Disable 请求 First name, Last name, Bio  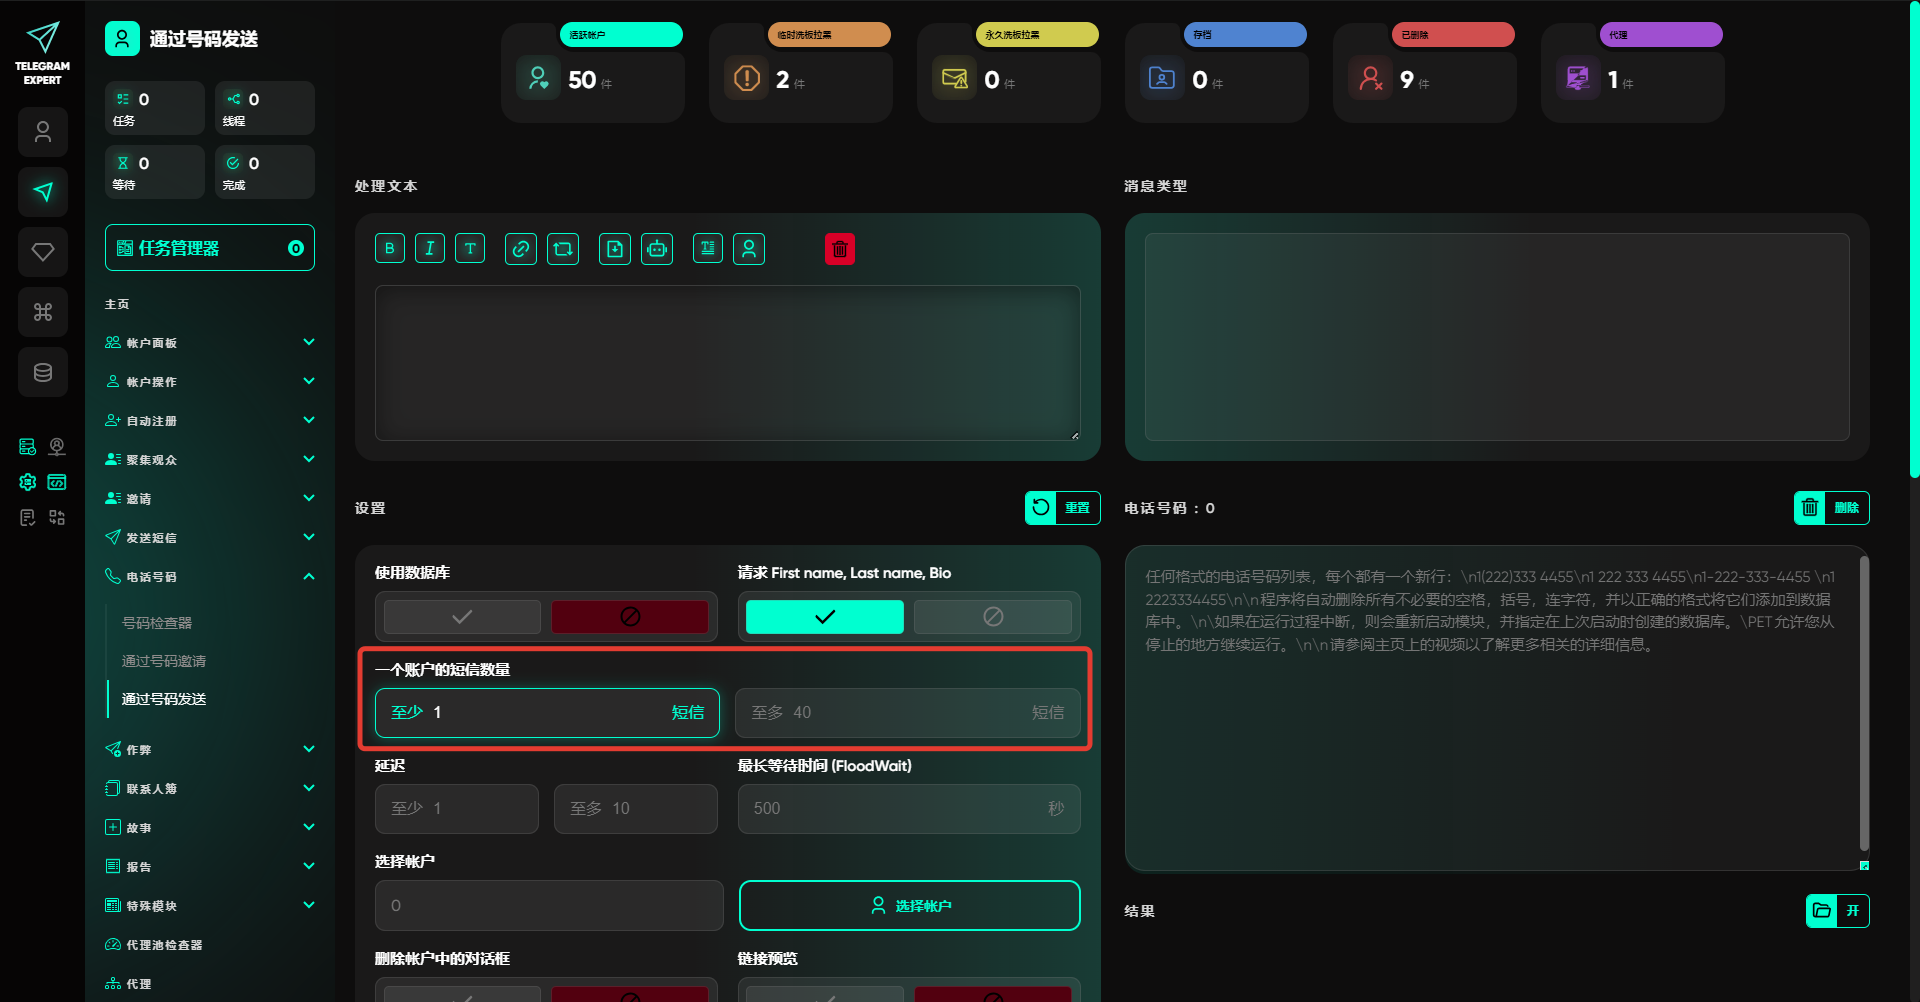(992, 617)
